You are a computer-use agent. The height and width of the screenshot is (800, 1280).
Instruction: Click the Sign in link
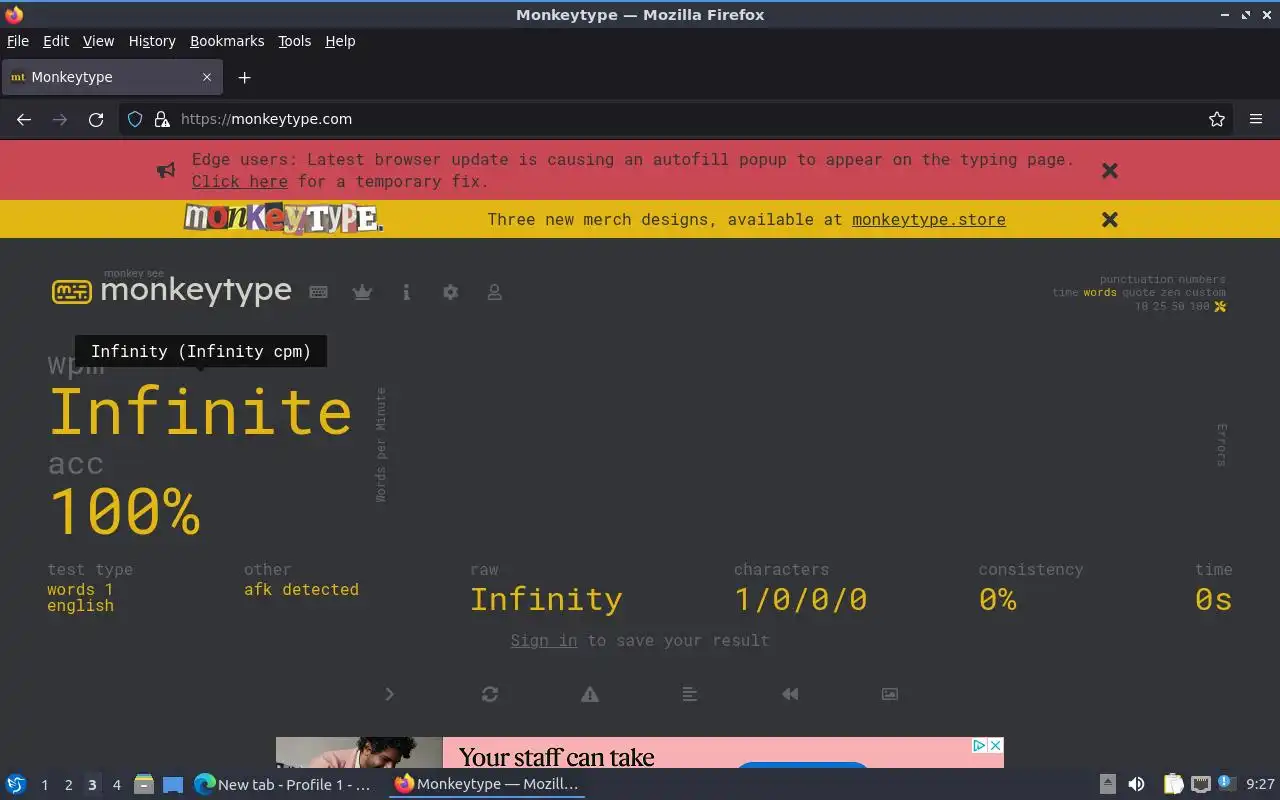point(544,640)
